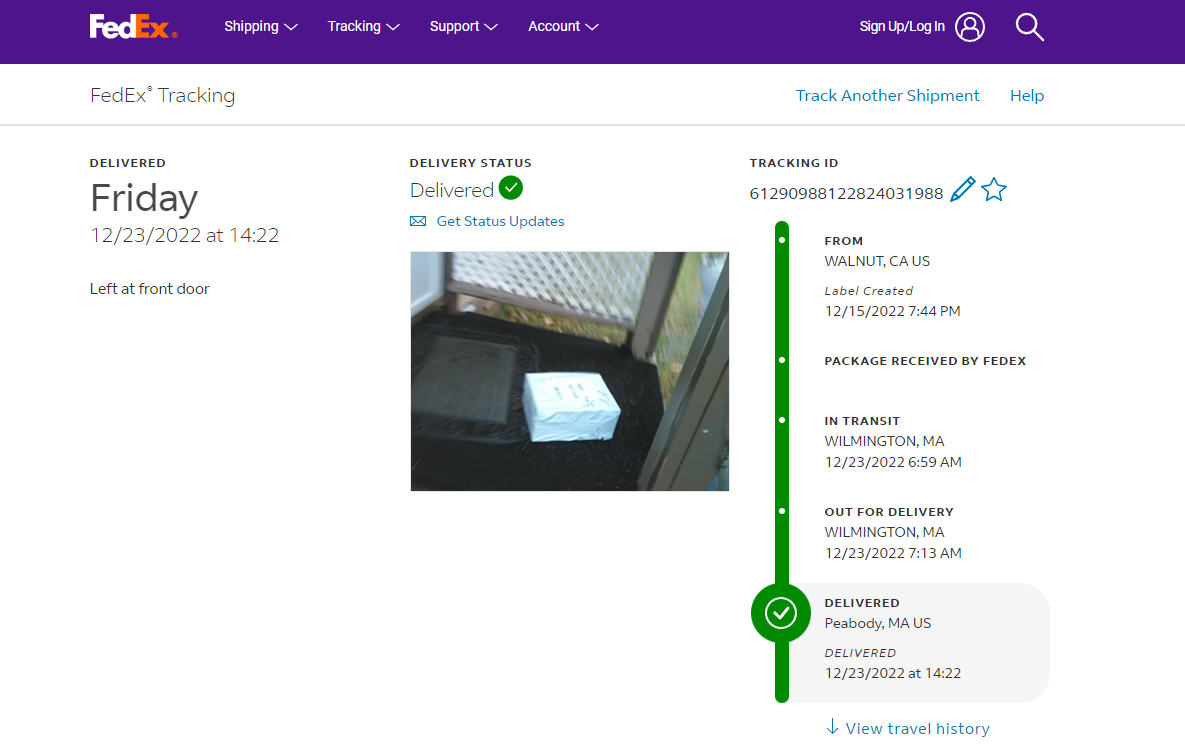Open the Support dropdown menu
This screenshot has height=753, width=1185.
click(x=464, y=27)
